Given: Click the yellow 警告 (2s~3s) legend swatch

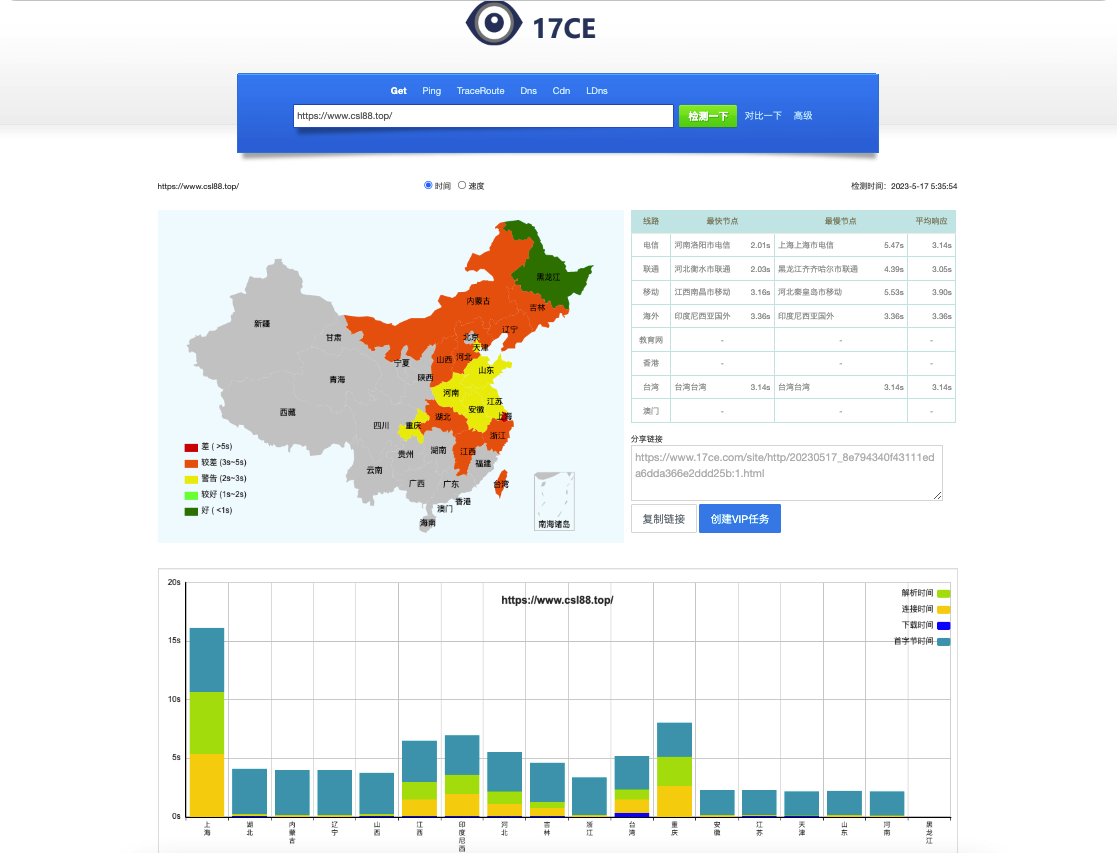Looking at the screenshot, I should [191, 480].
